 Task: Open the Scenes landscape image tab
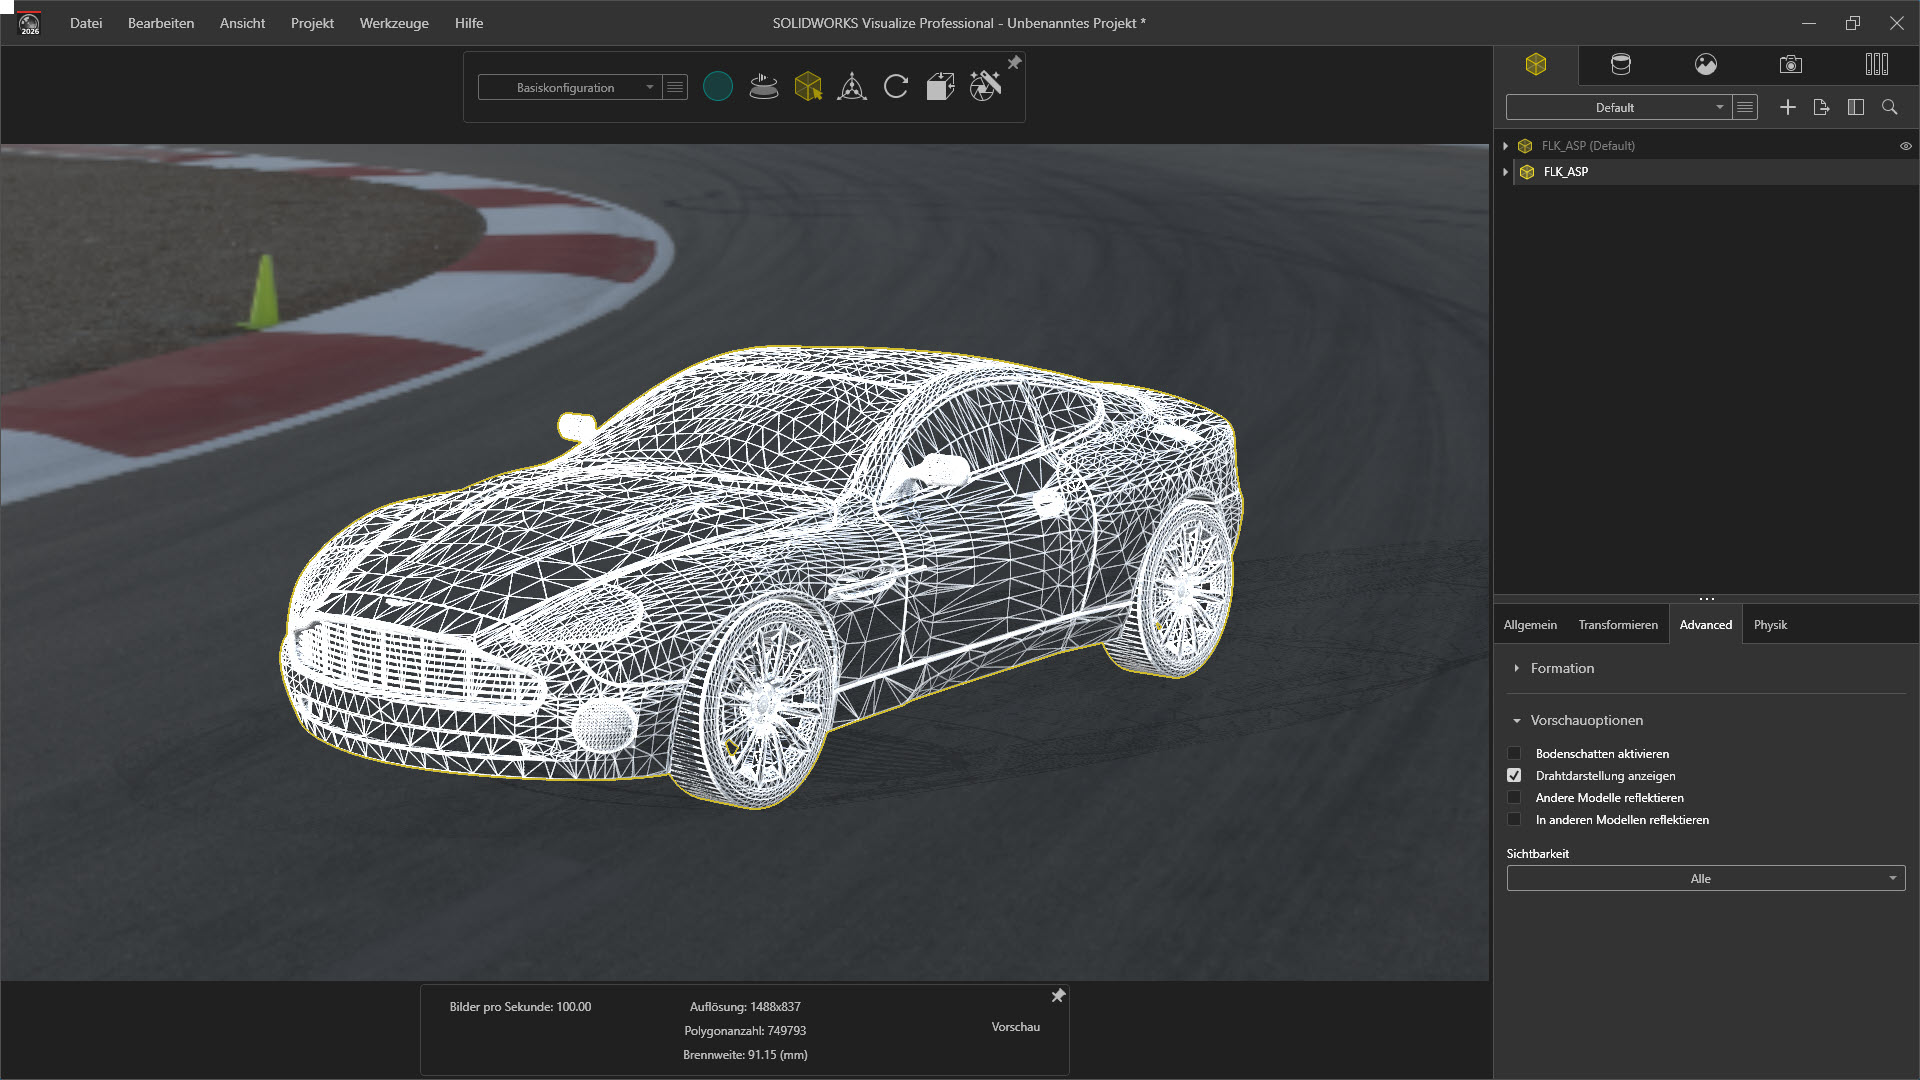coord(1706,65)
